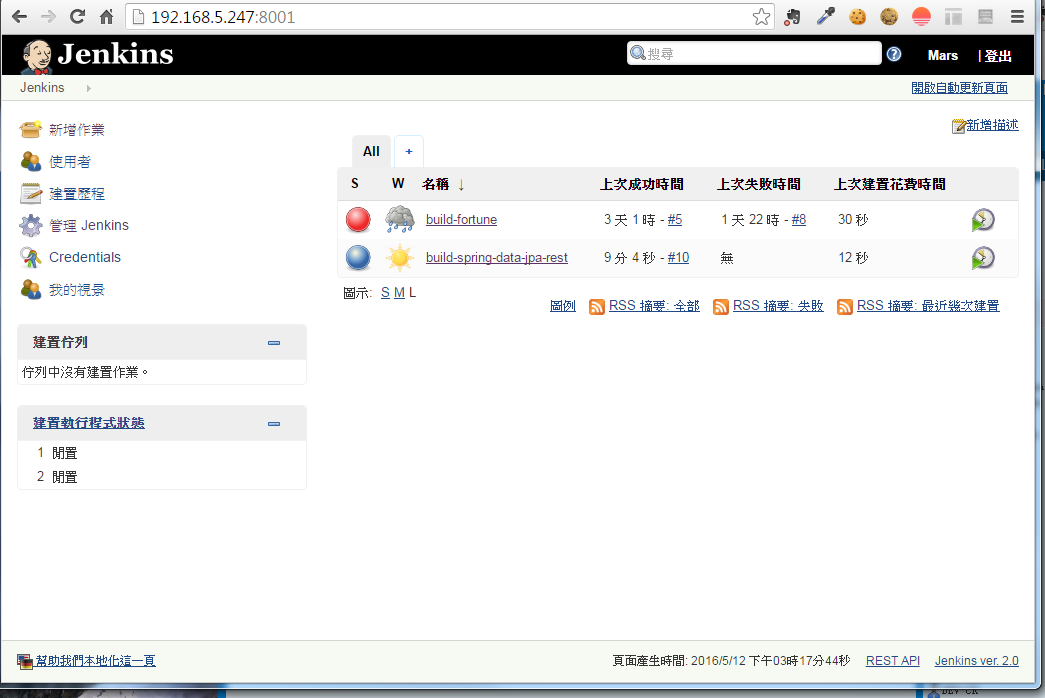Click the 新增作業 box icon
Screen dimensions: 1045x698
[x=31, y=129]
